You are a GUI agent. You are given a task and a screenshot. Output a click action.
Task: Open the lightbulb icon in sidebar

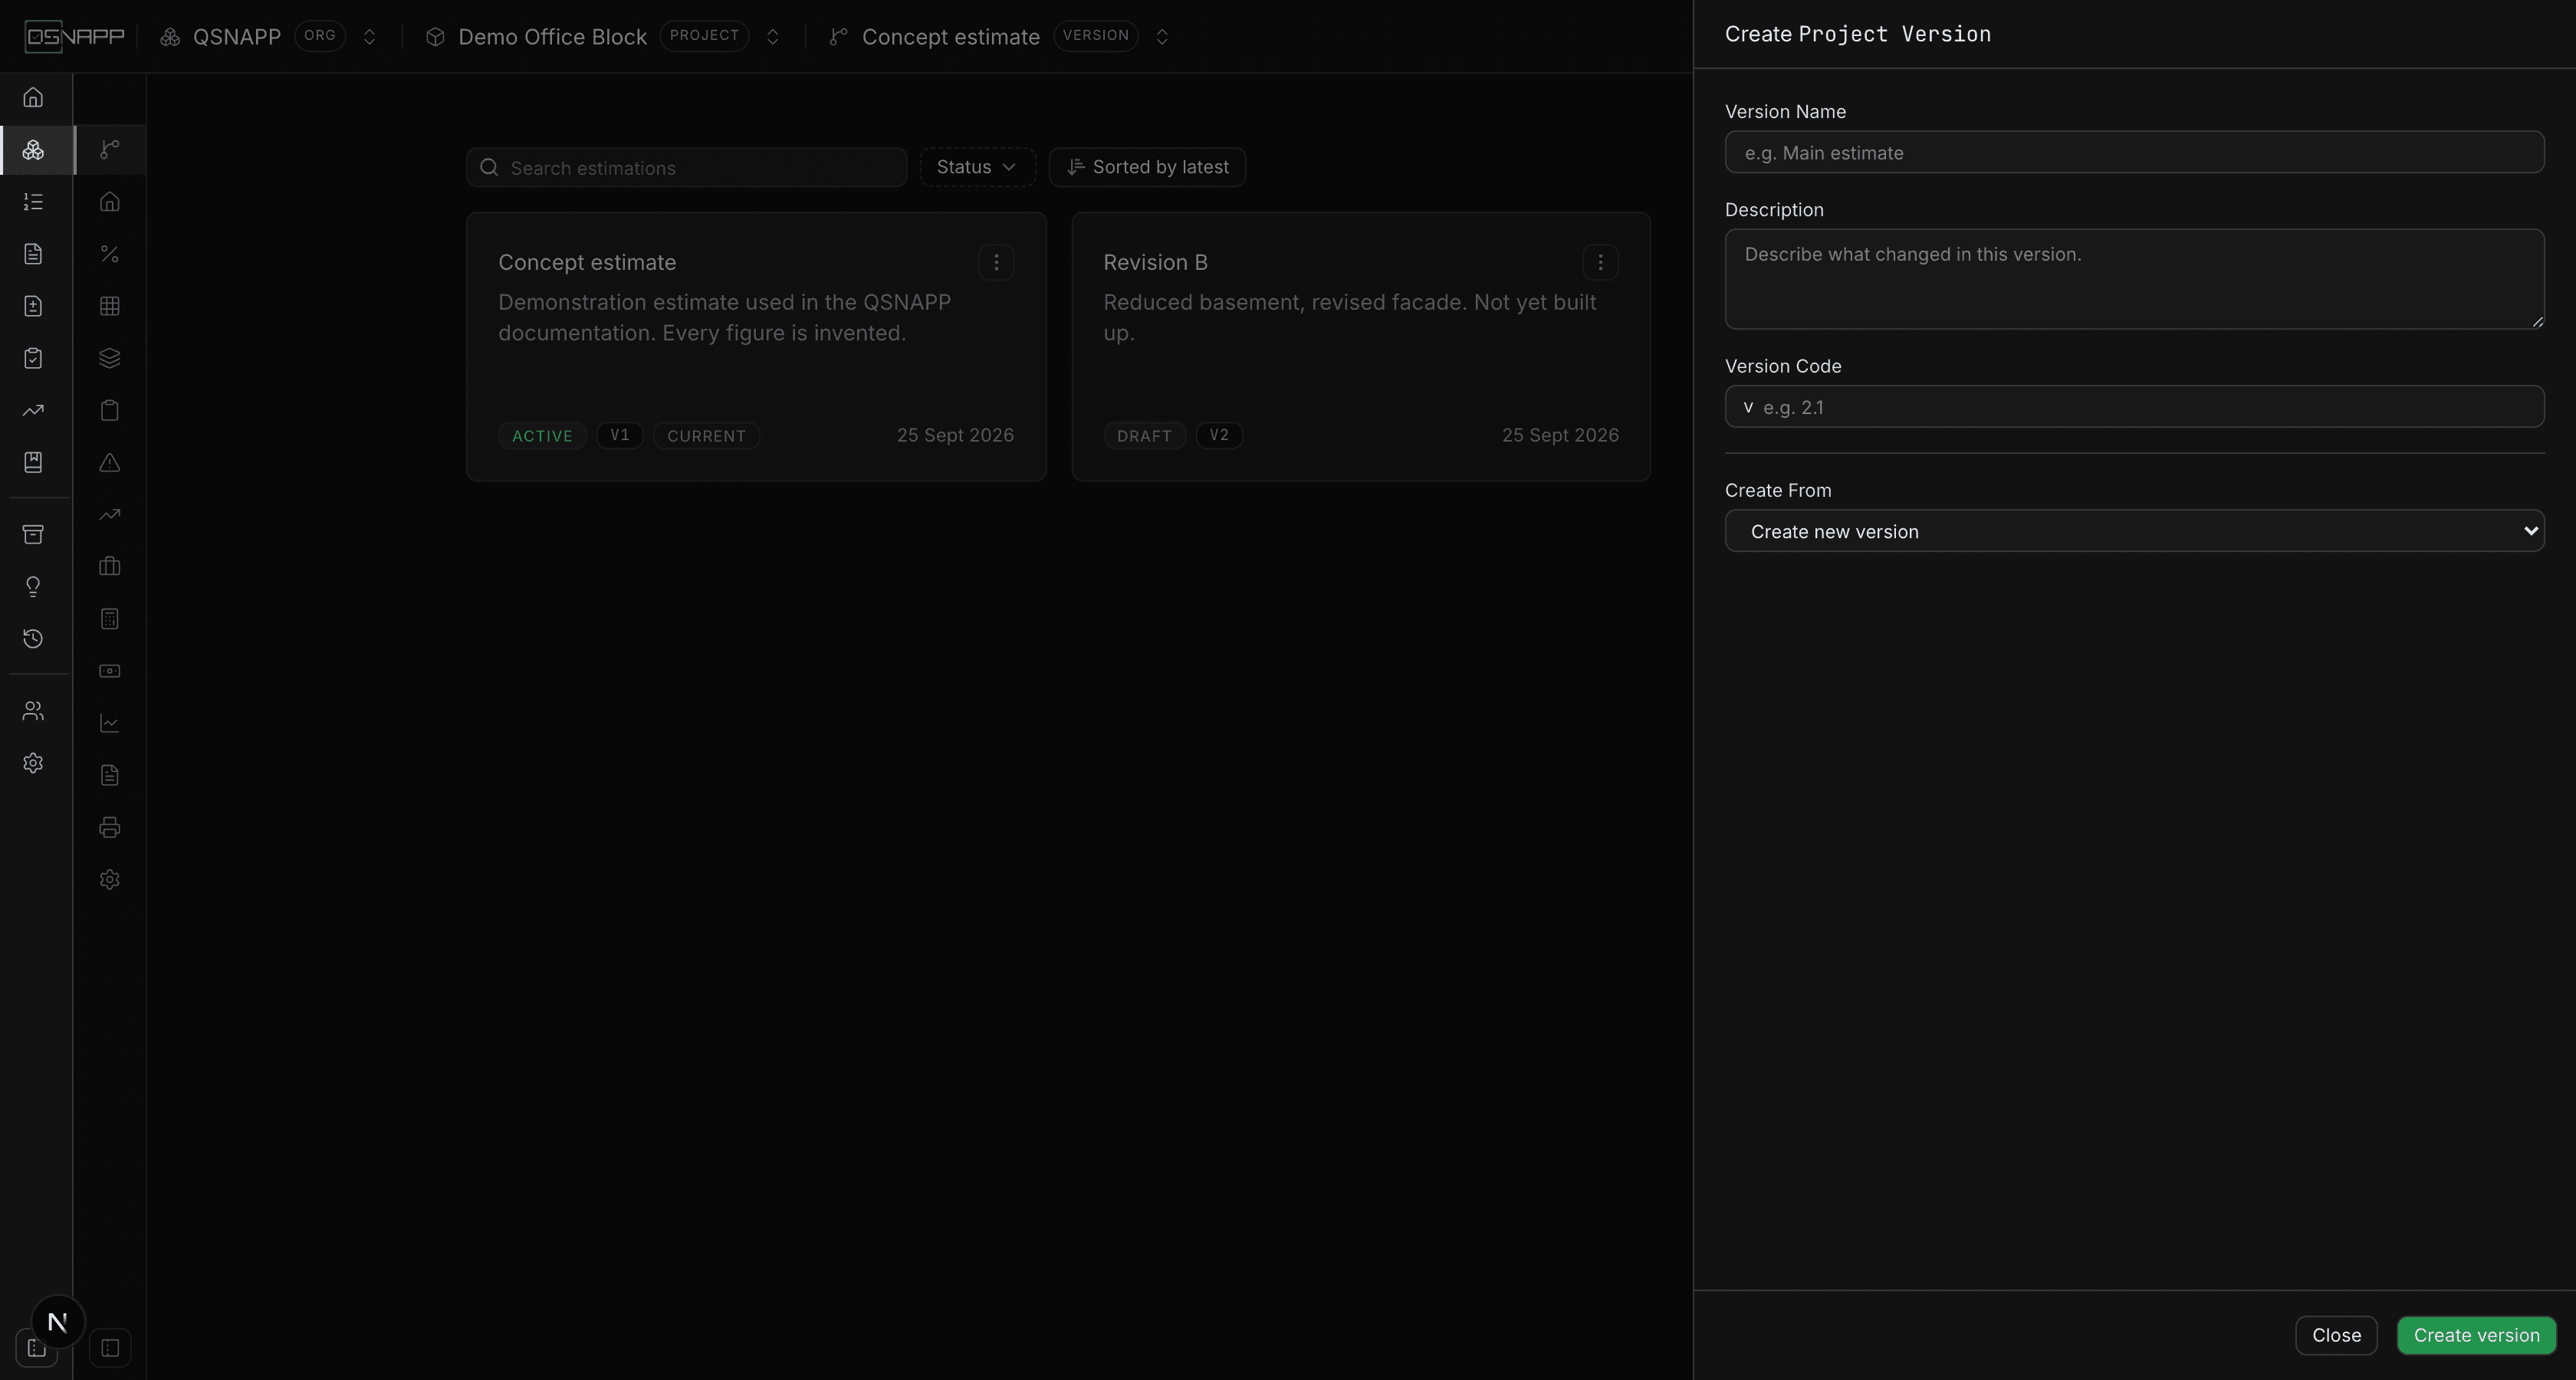tap(33, 586)
